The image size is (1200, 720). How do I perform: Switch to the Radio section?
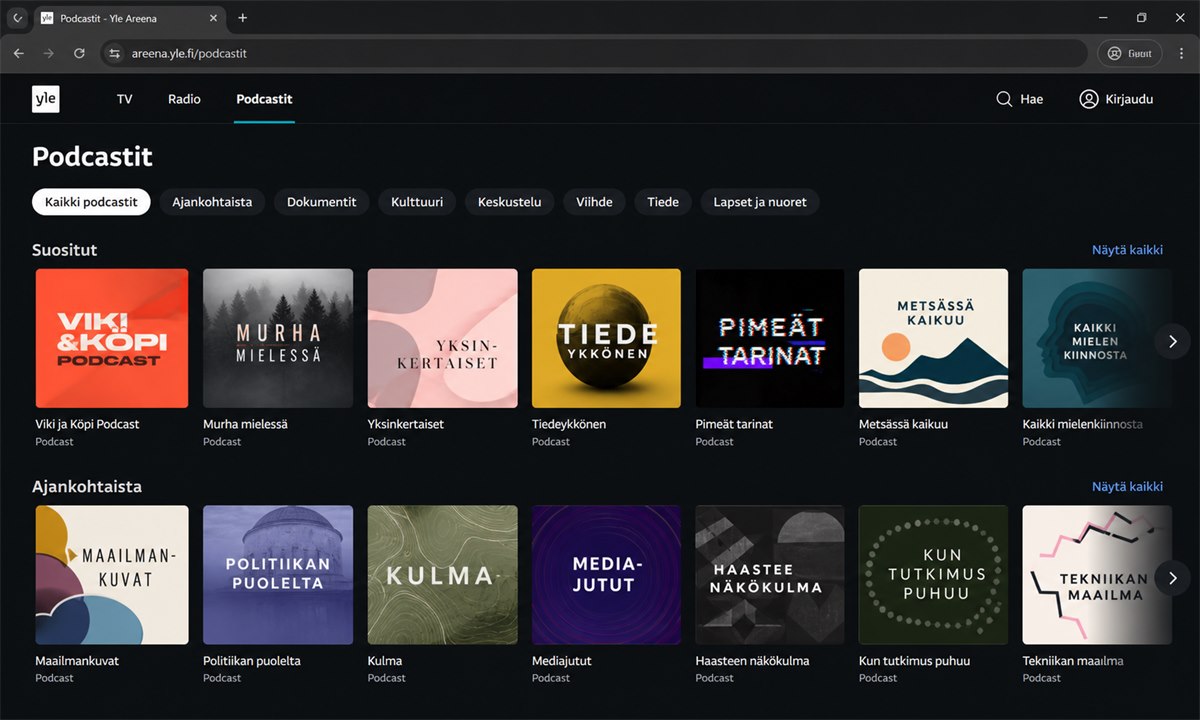coord(184,99)
